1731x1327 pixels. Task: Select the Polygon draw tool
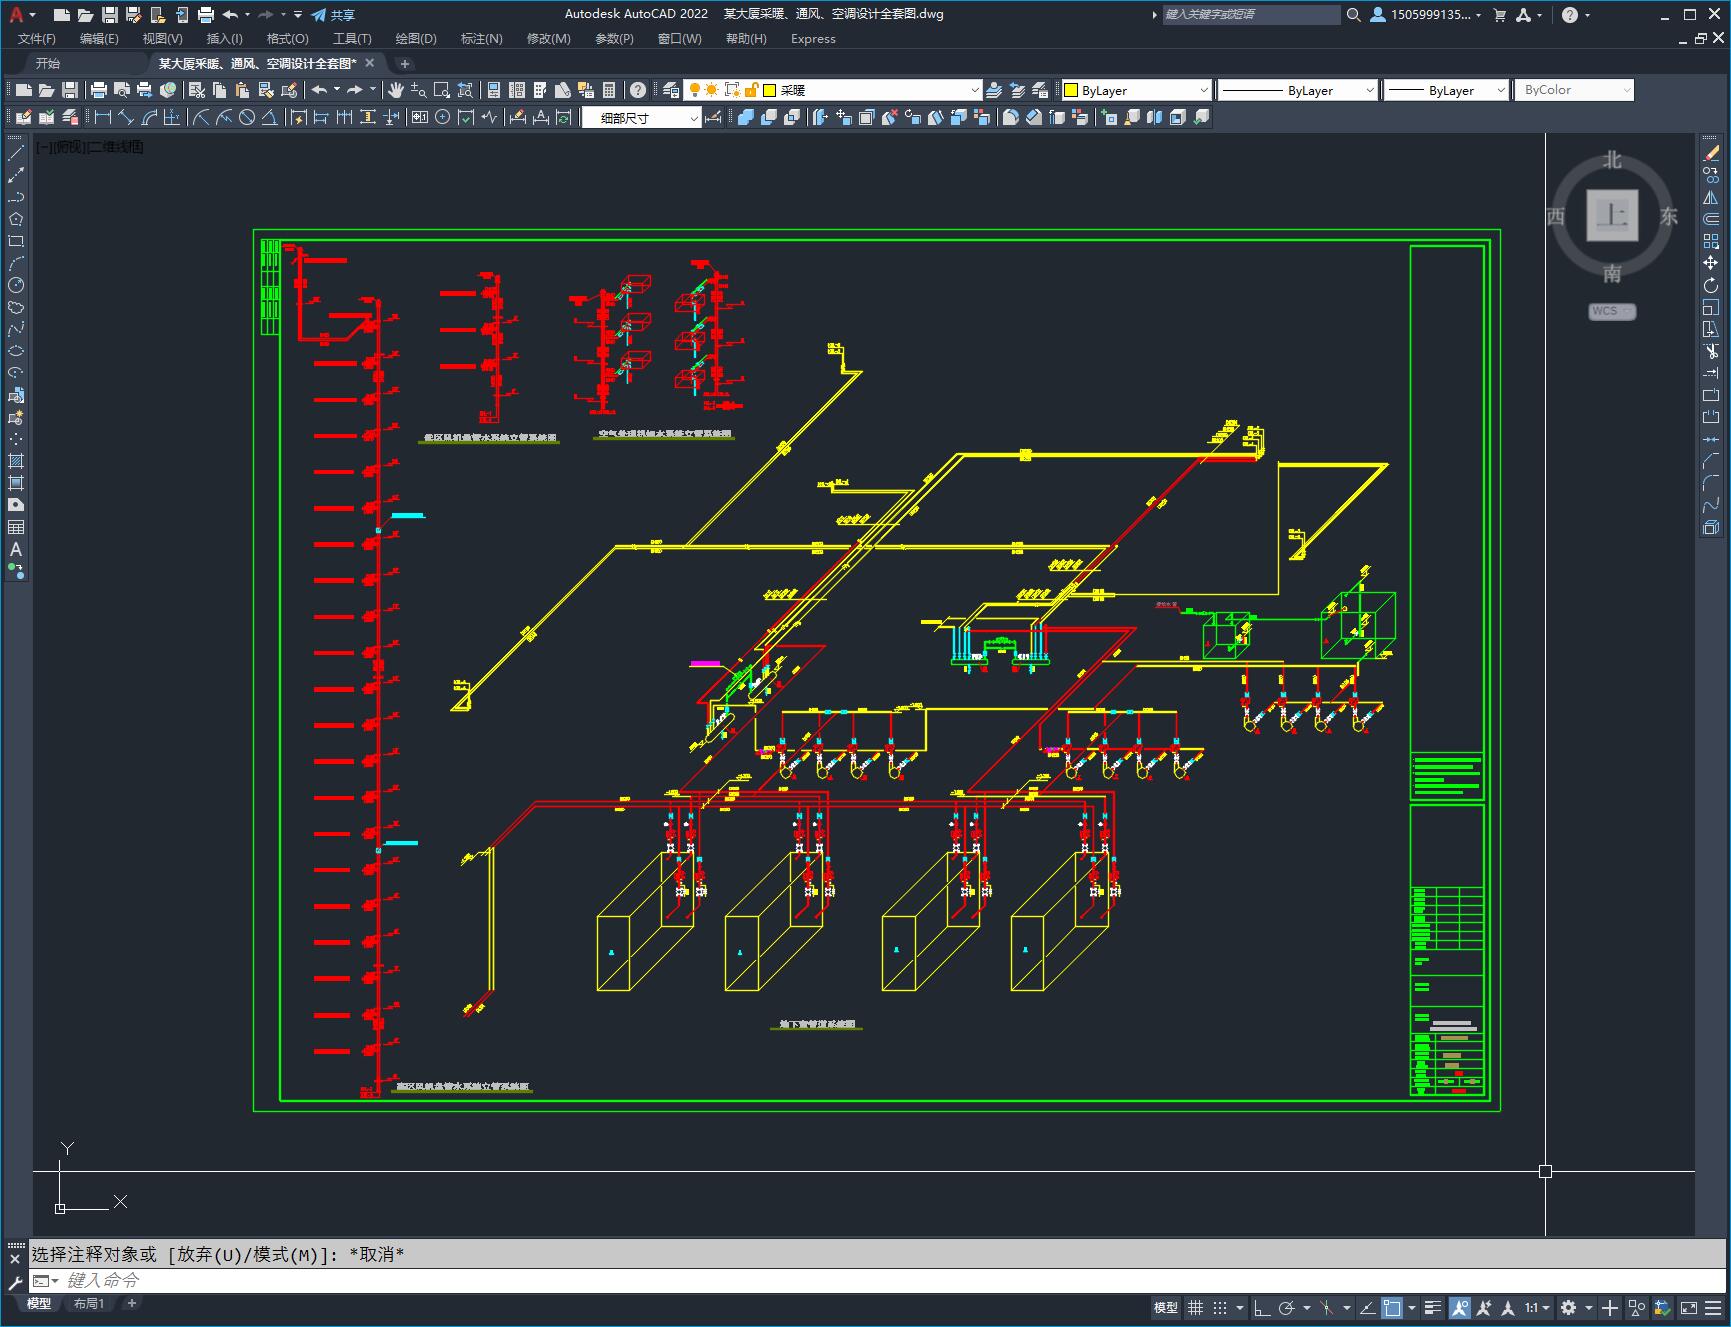click(16, 219)
